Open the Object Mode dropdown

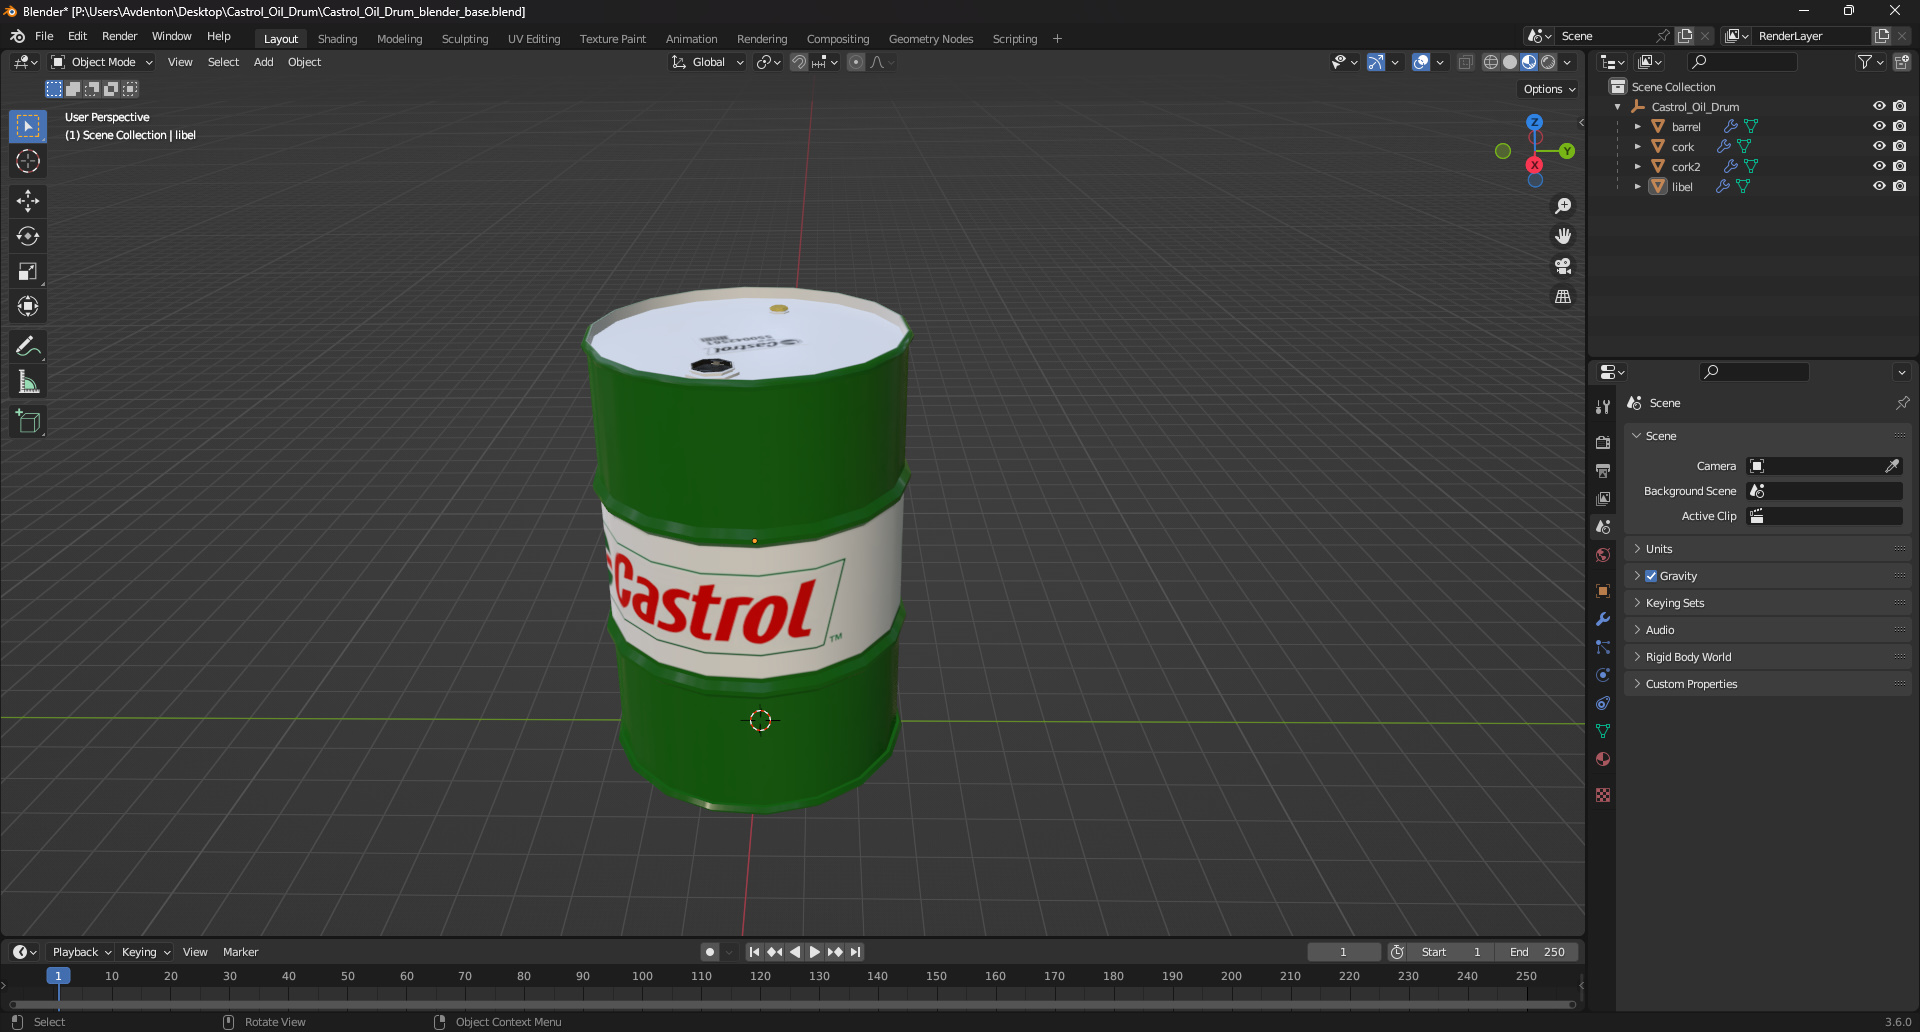[x=102, y=62]
